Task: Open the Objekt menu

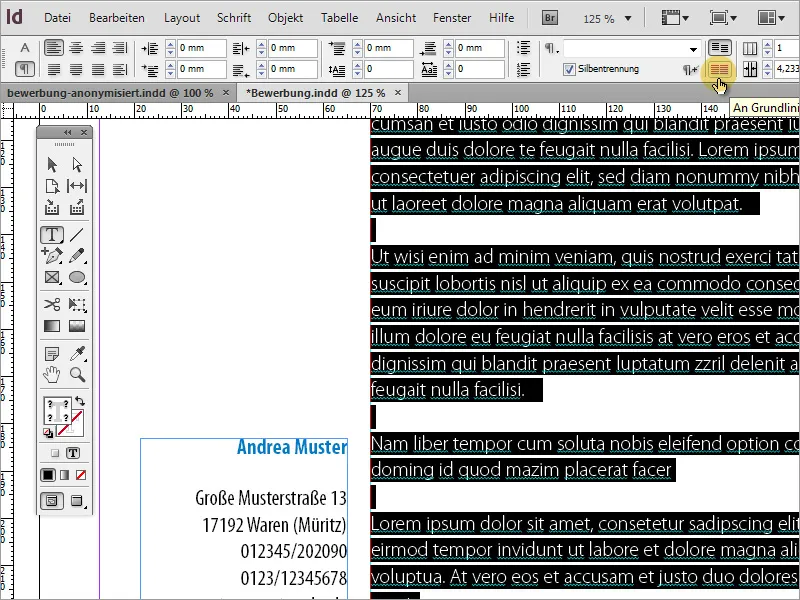Action: click(x=285, y=18)
